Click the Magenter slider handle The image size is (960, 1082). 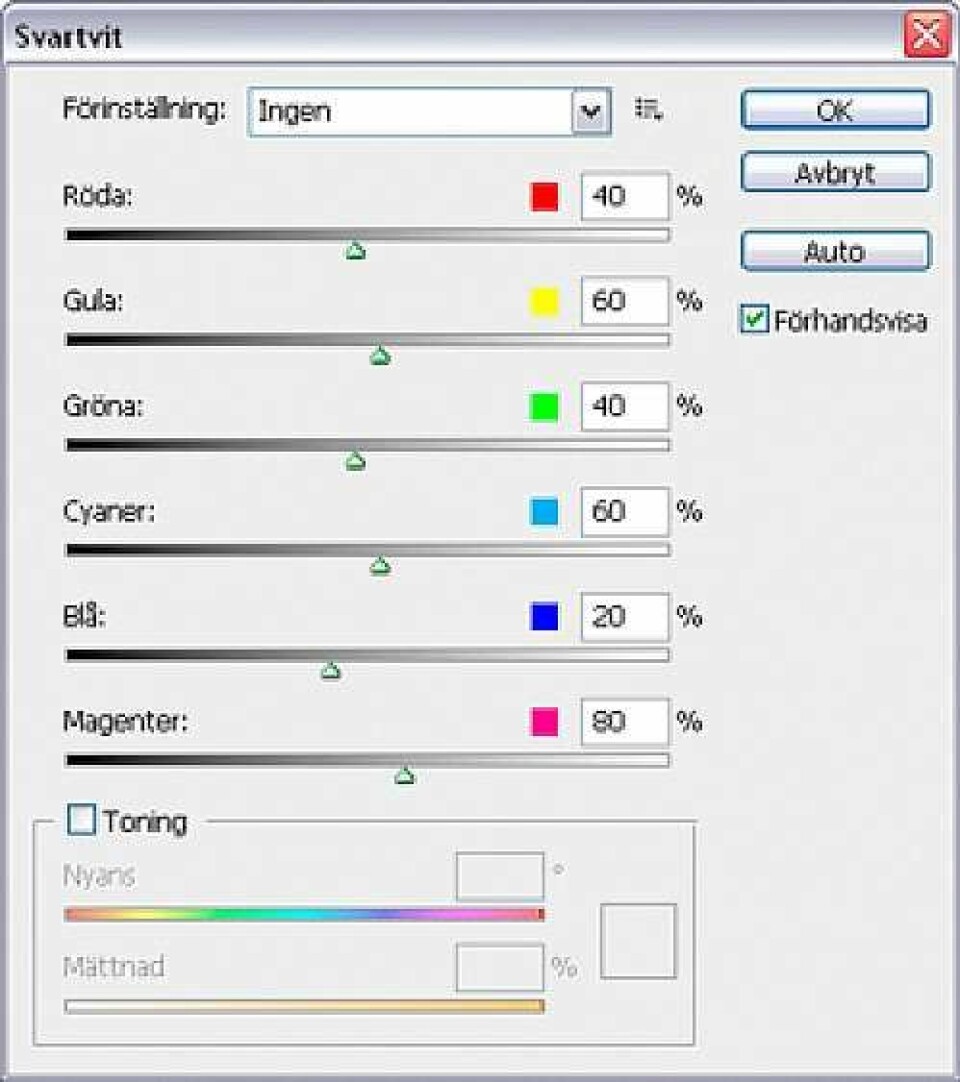point(404,776)
